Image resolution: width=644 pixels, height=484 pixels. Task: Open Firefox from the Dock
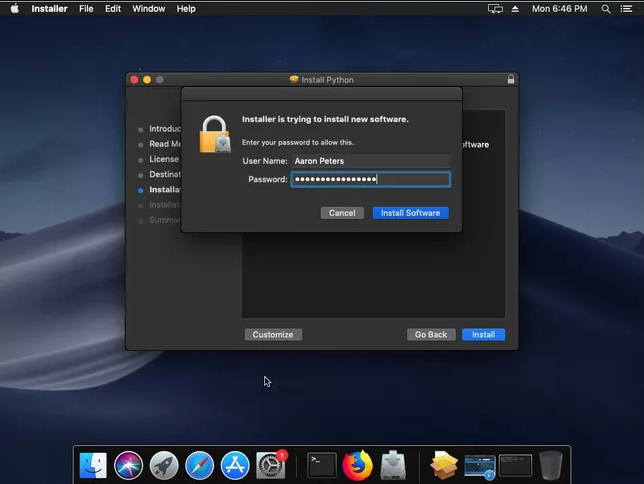coord(357,465)
